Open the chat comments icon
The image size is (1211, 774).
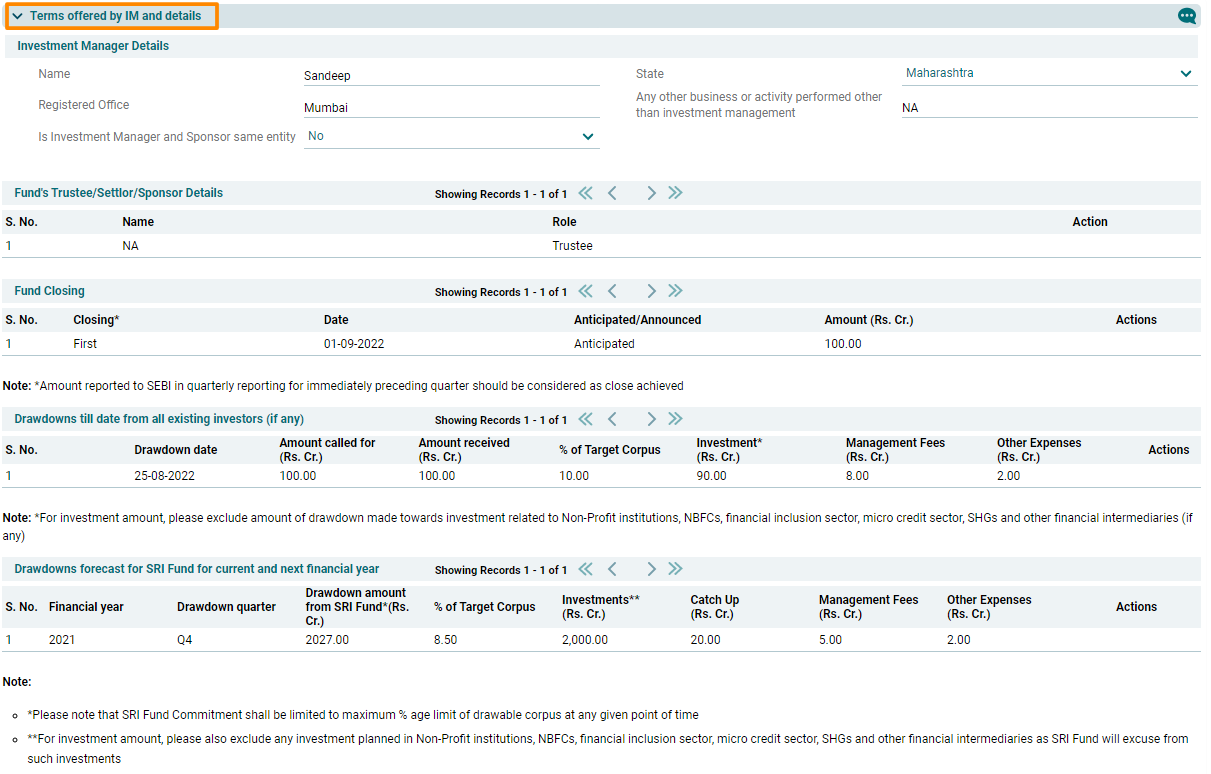click(1186, 16)
